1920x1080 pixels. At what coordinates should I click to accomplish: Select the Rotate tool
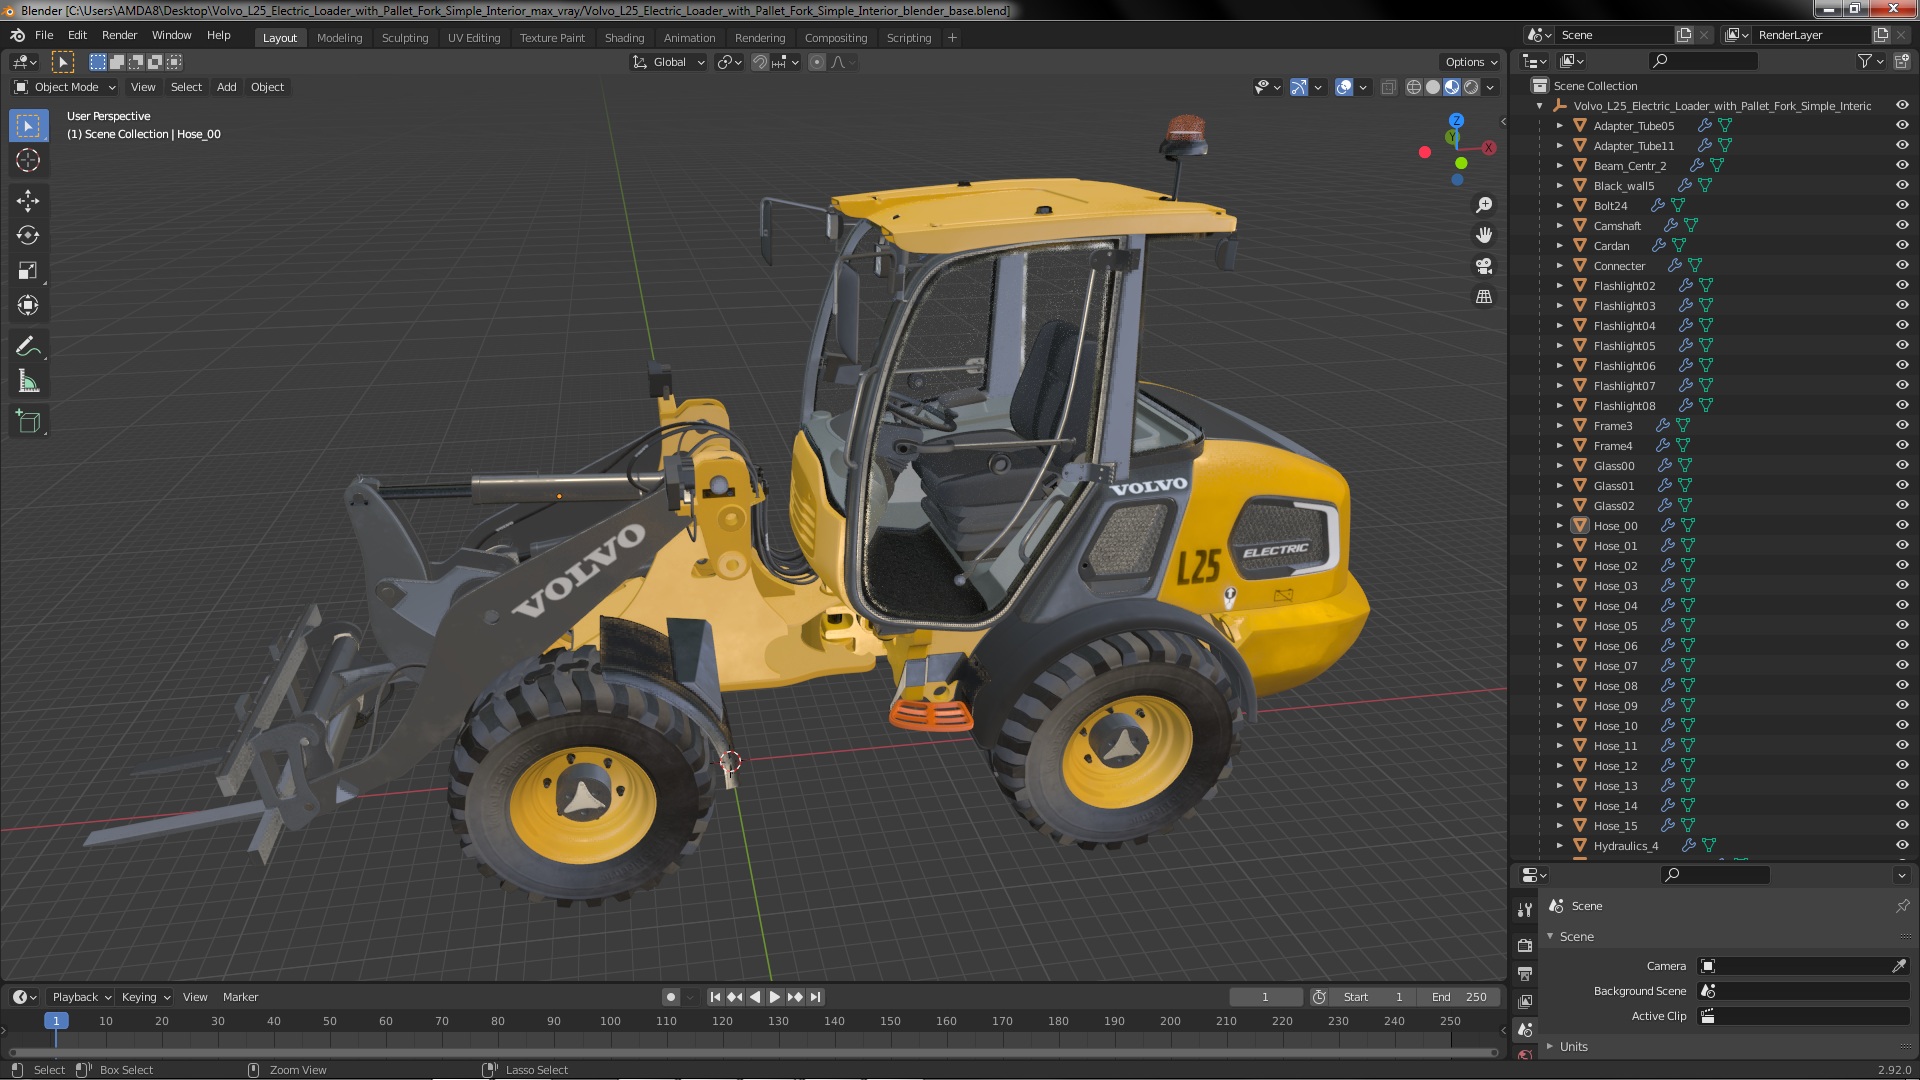tap(28, 236)
